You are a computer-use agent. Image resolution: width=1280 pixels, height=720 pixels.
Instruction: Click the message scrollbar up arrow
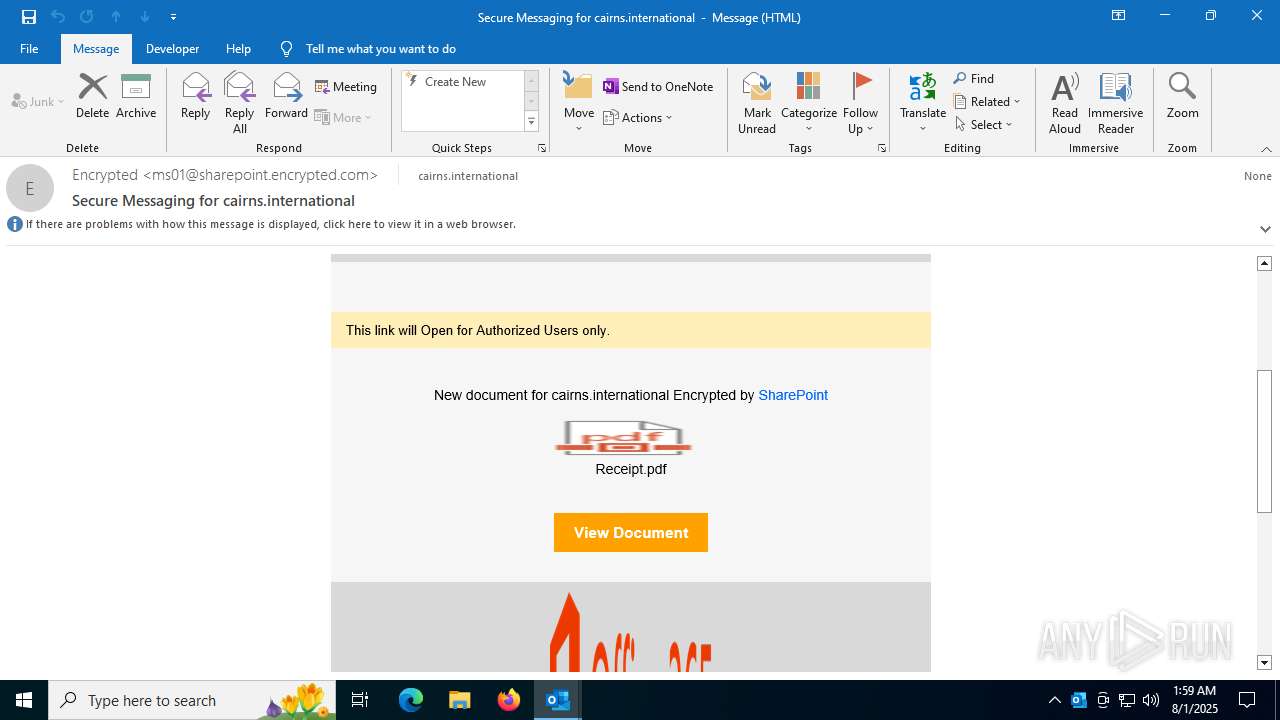[1264, 263]
